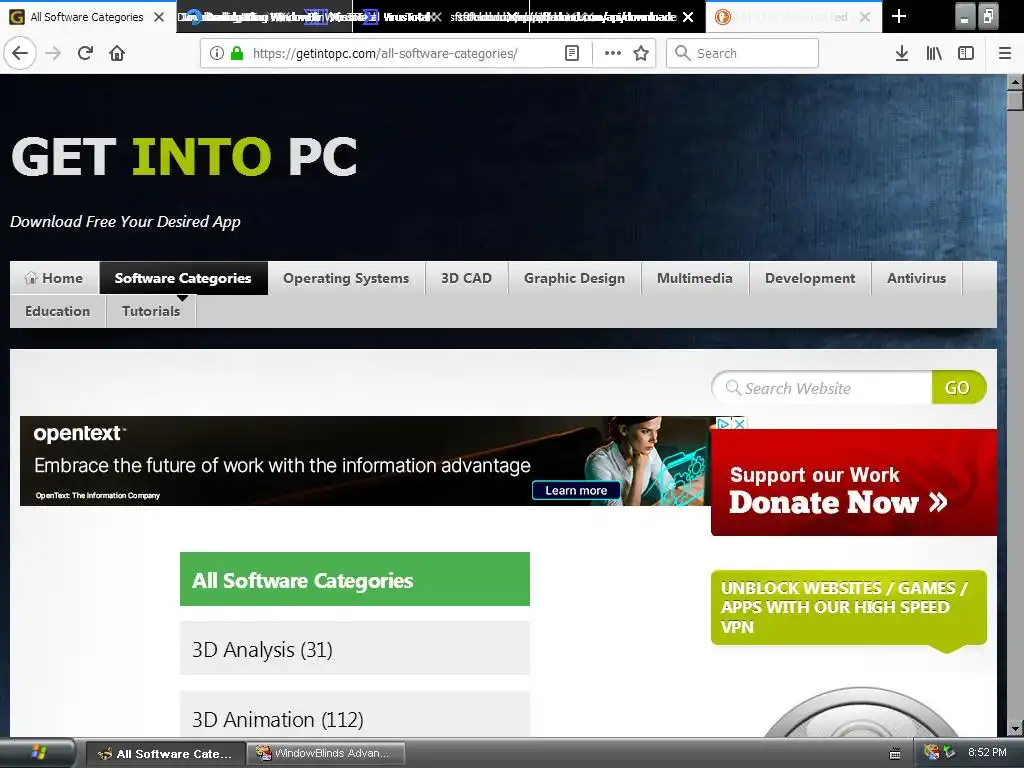Open the Home menu item

pyautogui.click(x=54, y=278)
